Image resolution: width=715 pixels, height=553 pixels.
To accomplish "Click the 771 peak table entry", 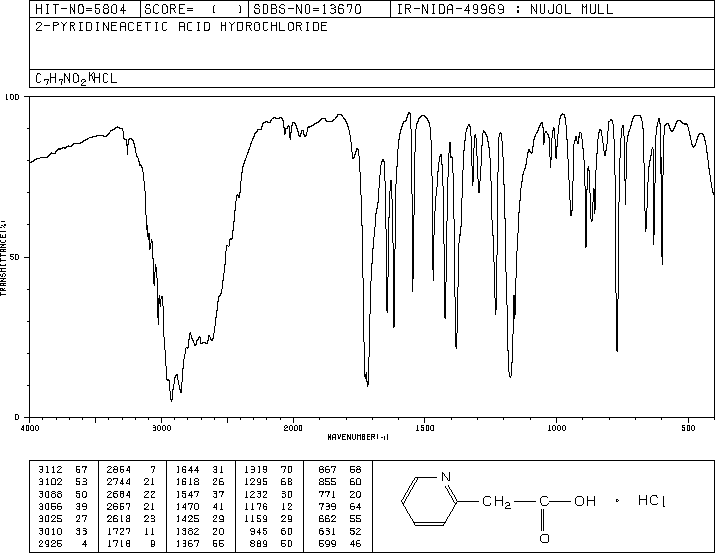I will pos(340,494).
